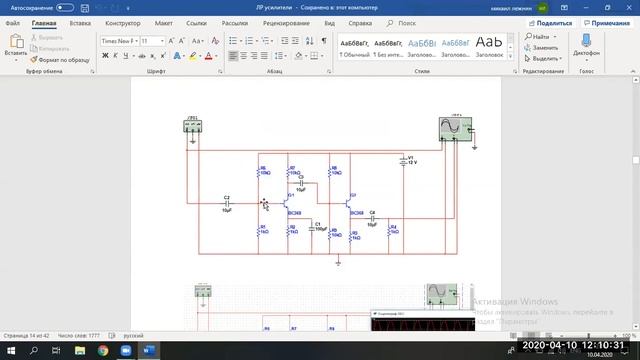Center text alignment icon

[244, 56]
